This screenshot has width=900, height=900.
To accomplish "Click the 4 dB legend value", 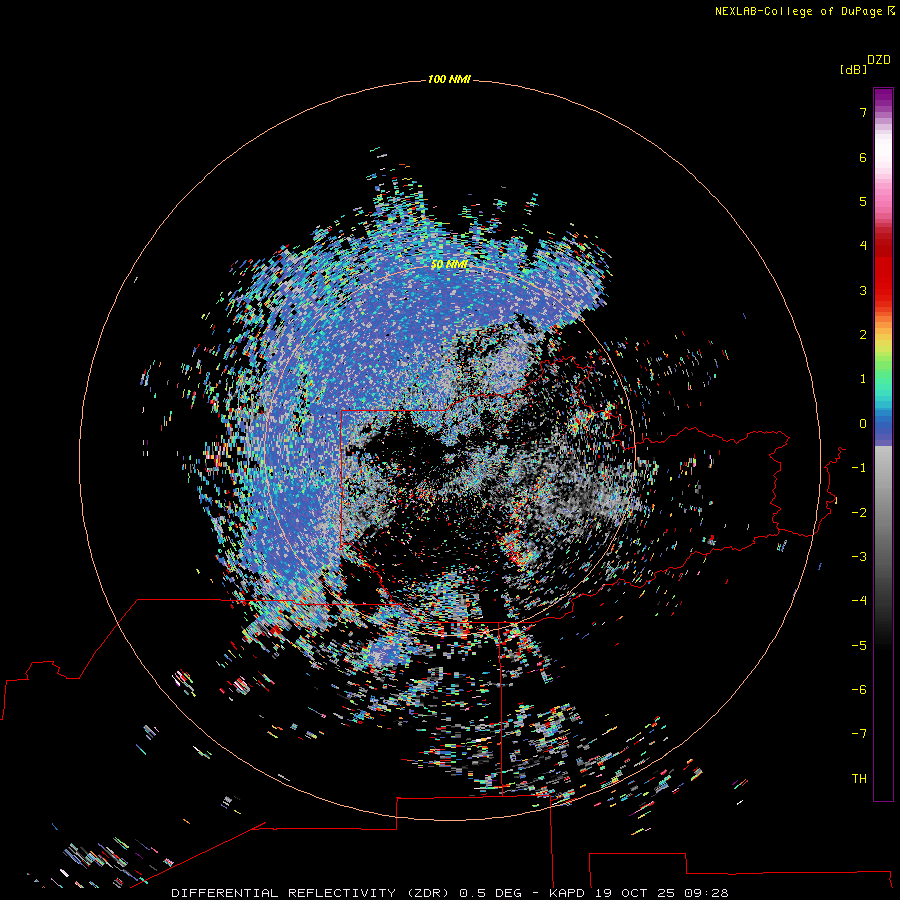I will tap(863, 246).
